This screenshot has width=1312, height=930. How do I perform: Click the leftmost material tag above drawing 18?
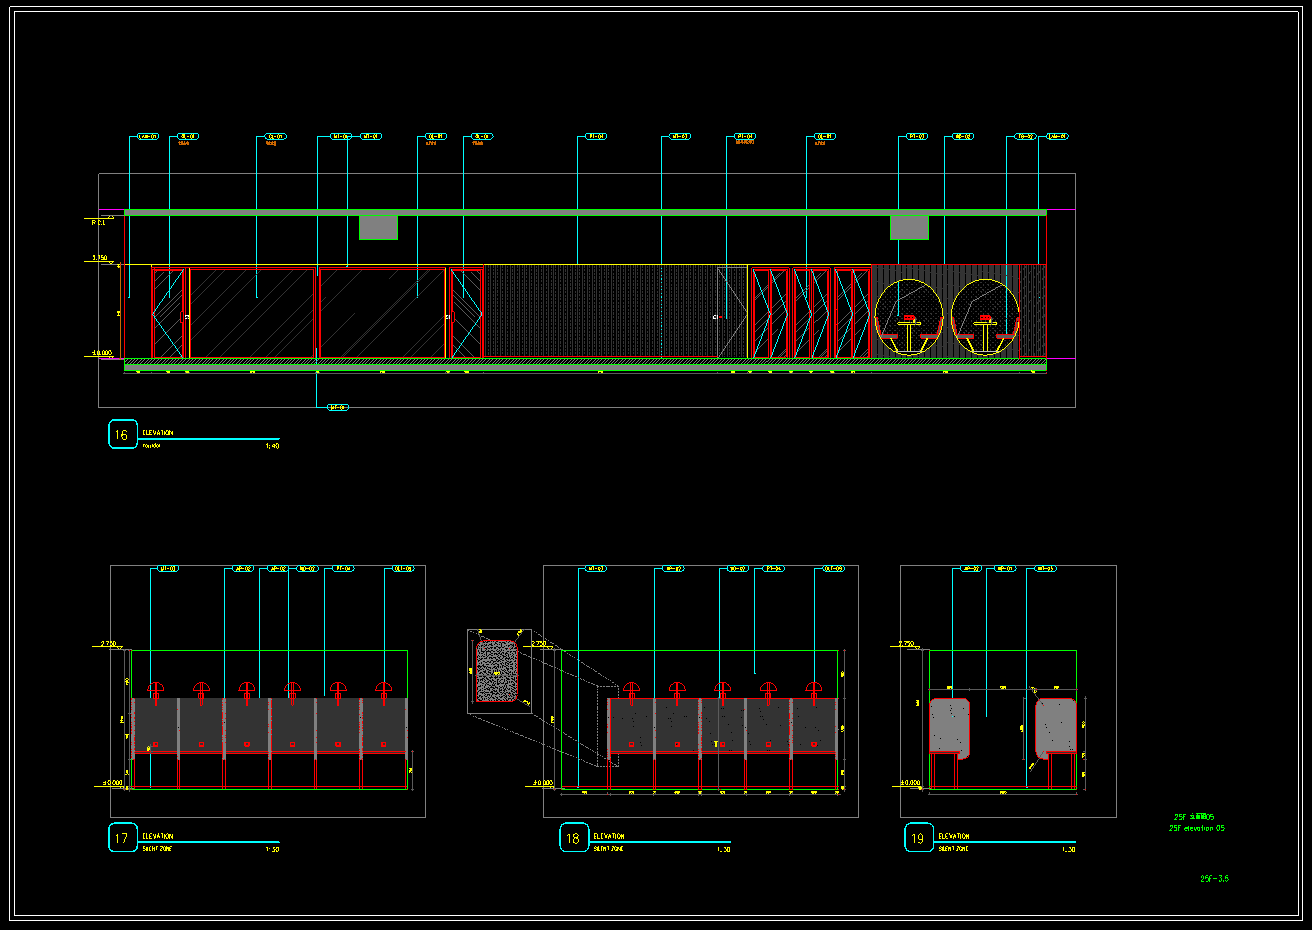pyautogui.click(x=596, y=569)
